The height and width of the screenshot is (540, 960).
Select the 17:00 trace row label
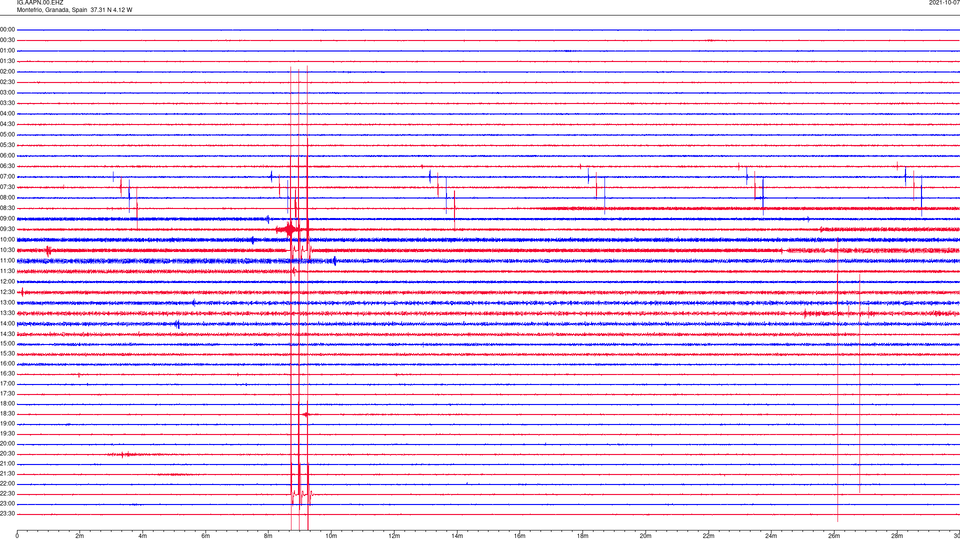7,383
